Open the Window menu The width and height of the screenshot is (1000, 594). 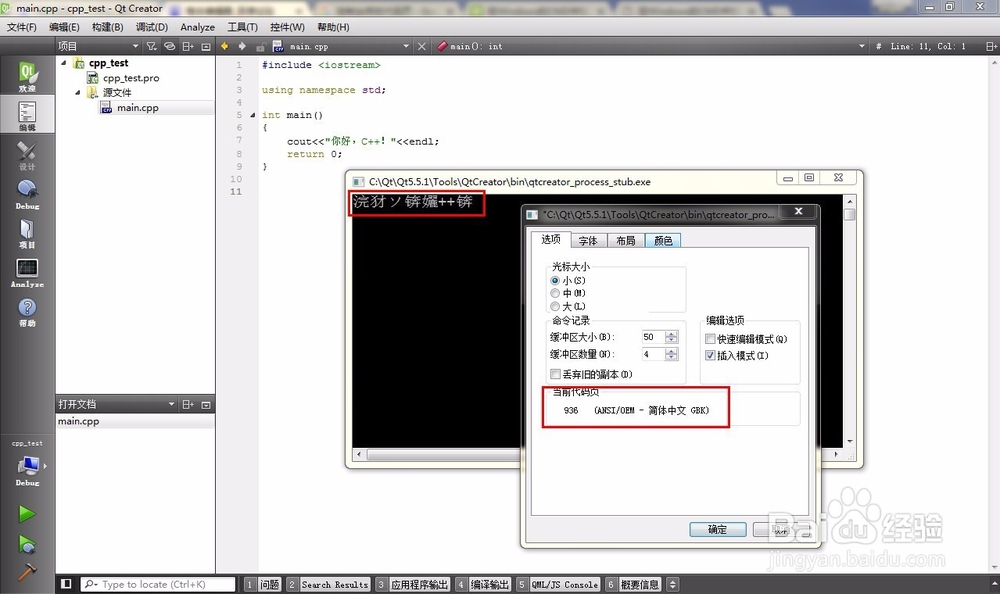287,27
